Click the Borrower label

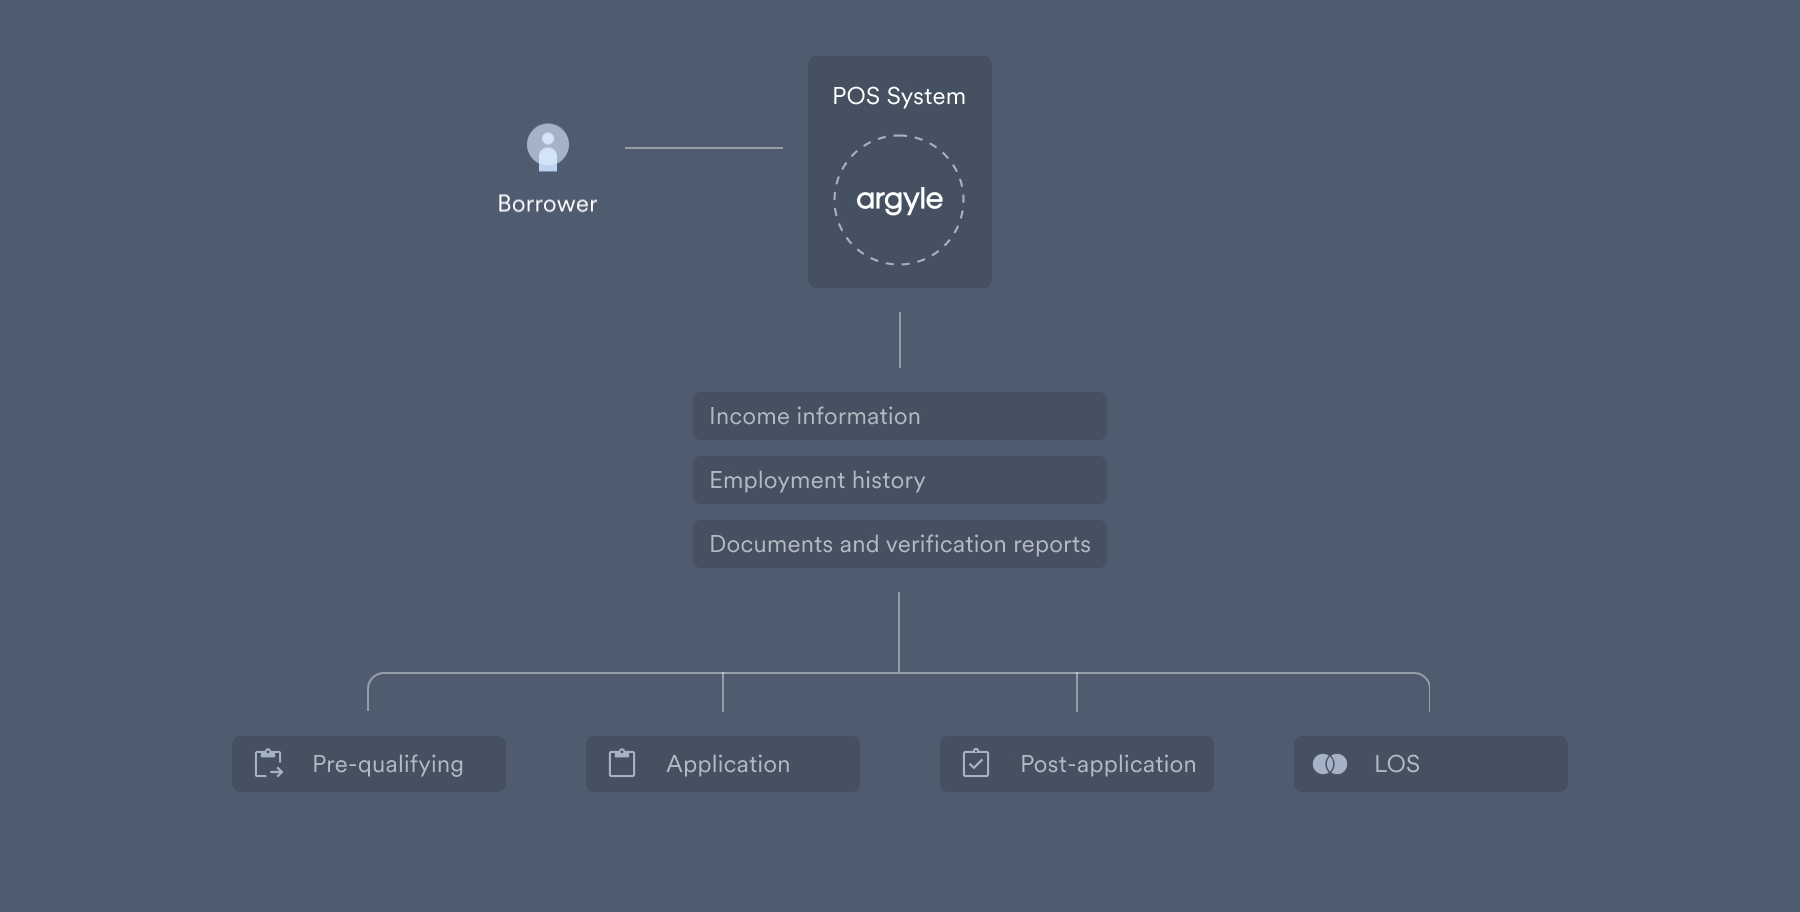tap(547, 204)
